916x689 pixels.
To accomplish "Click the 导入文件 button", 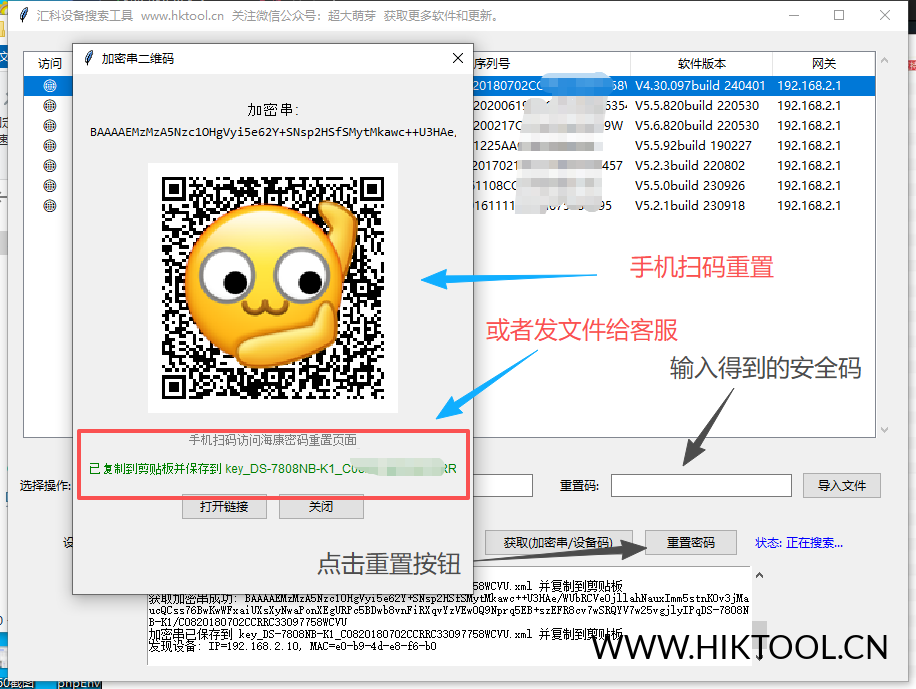I will [x=842, y=486].
